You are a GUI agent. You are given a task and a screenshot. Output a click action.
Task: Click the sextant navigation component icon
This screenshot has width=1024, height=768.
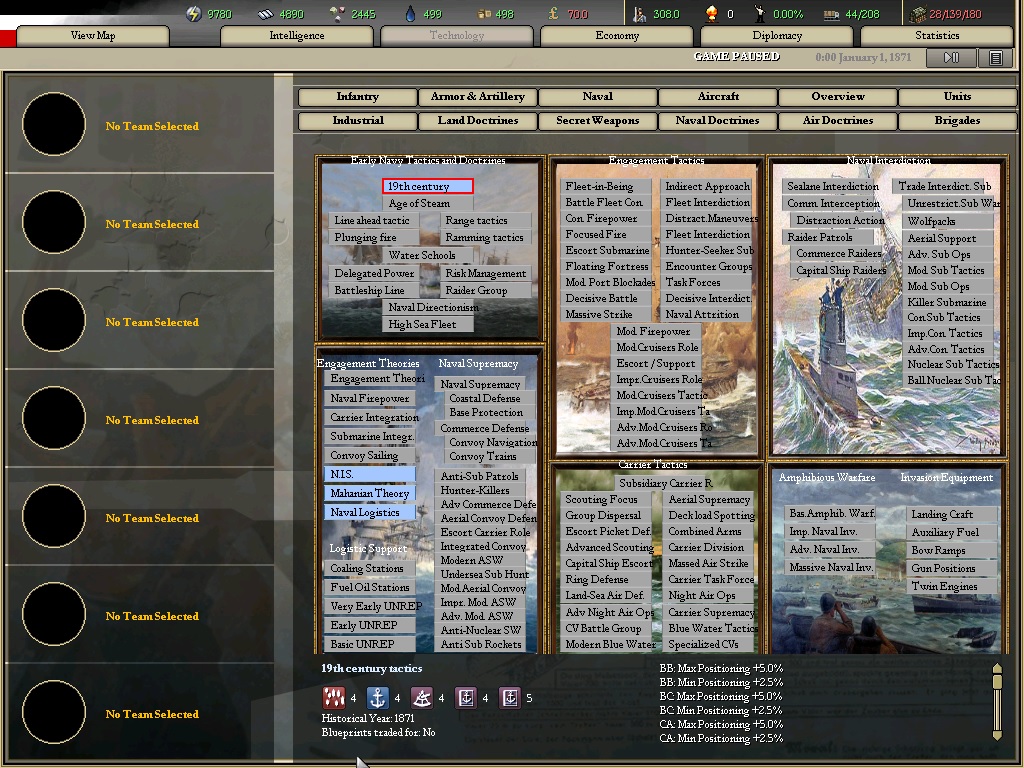click(x=421, y=698)
